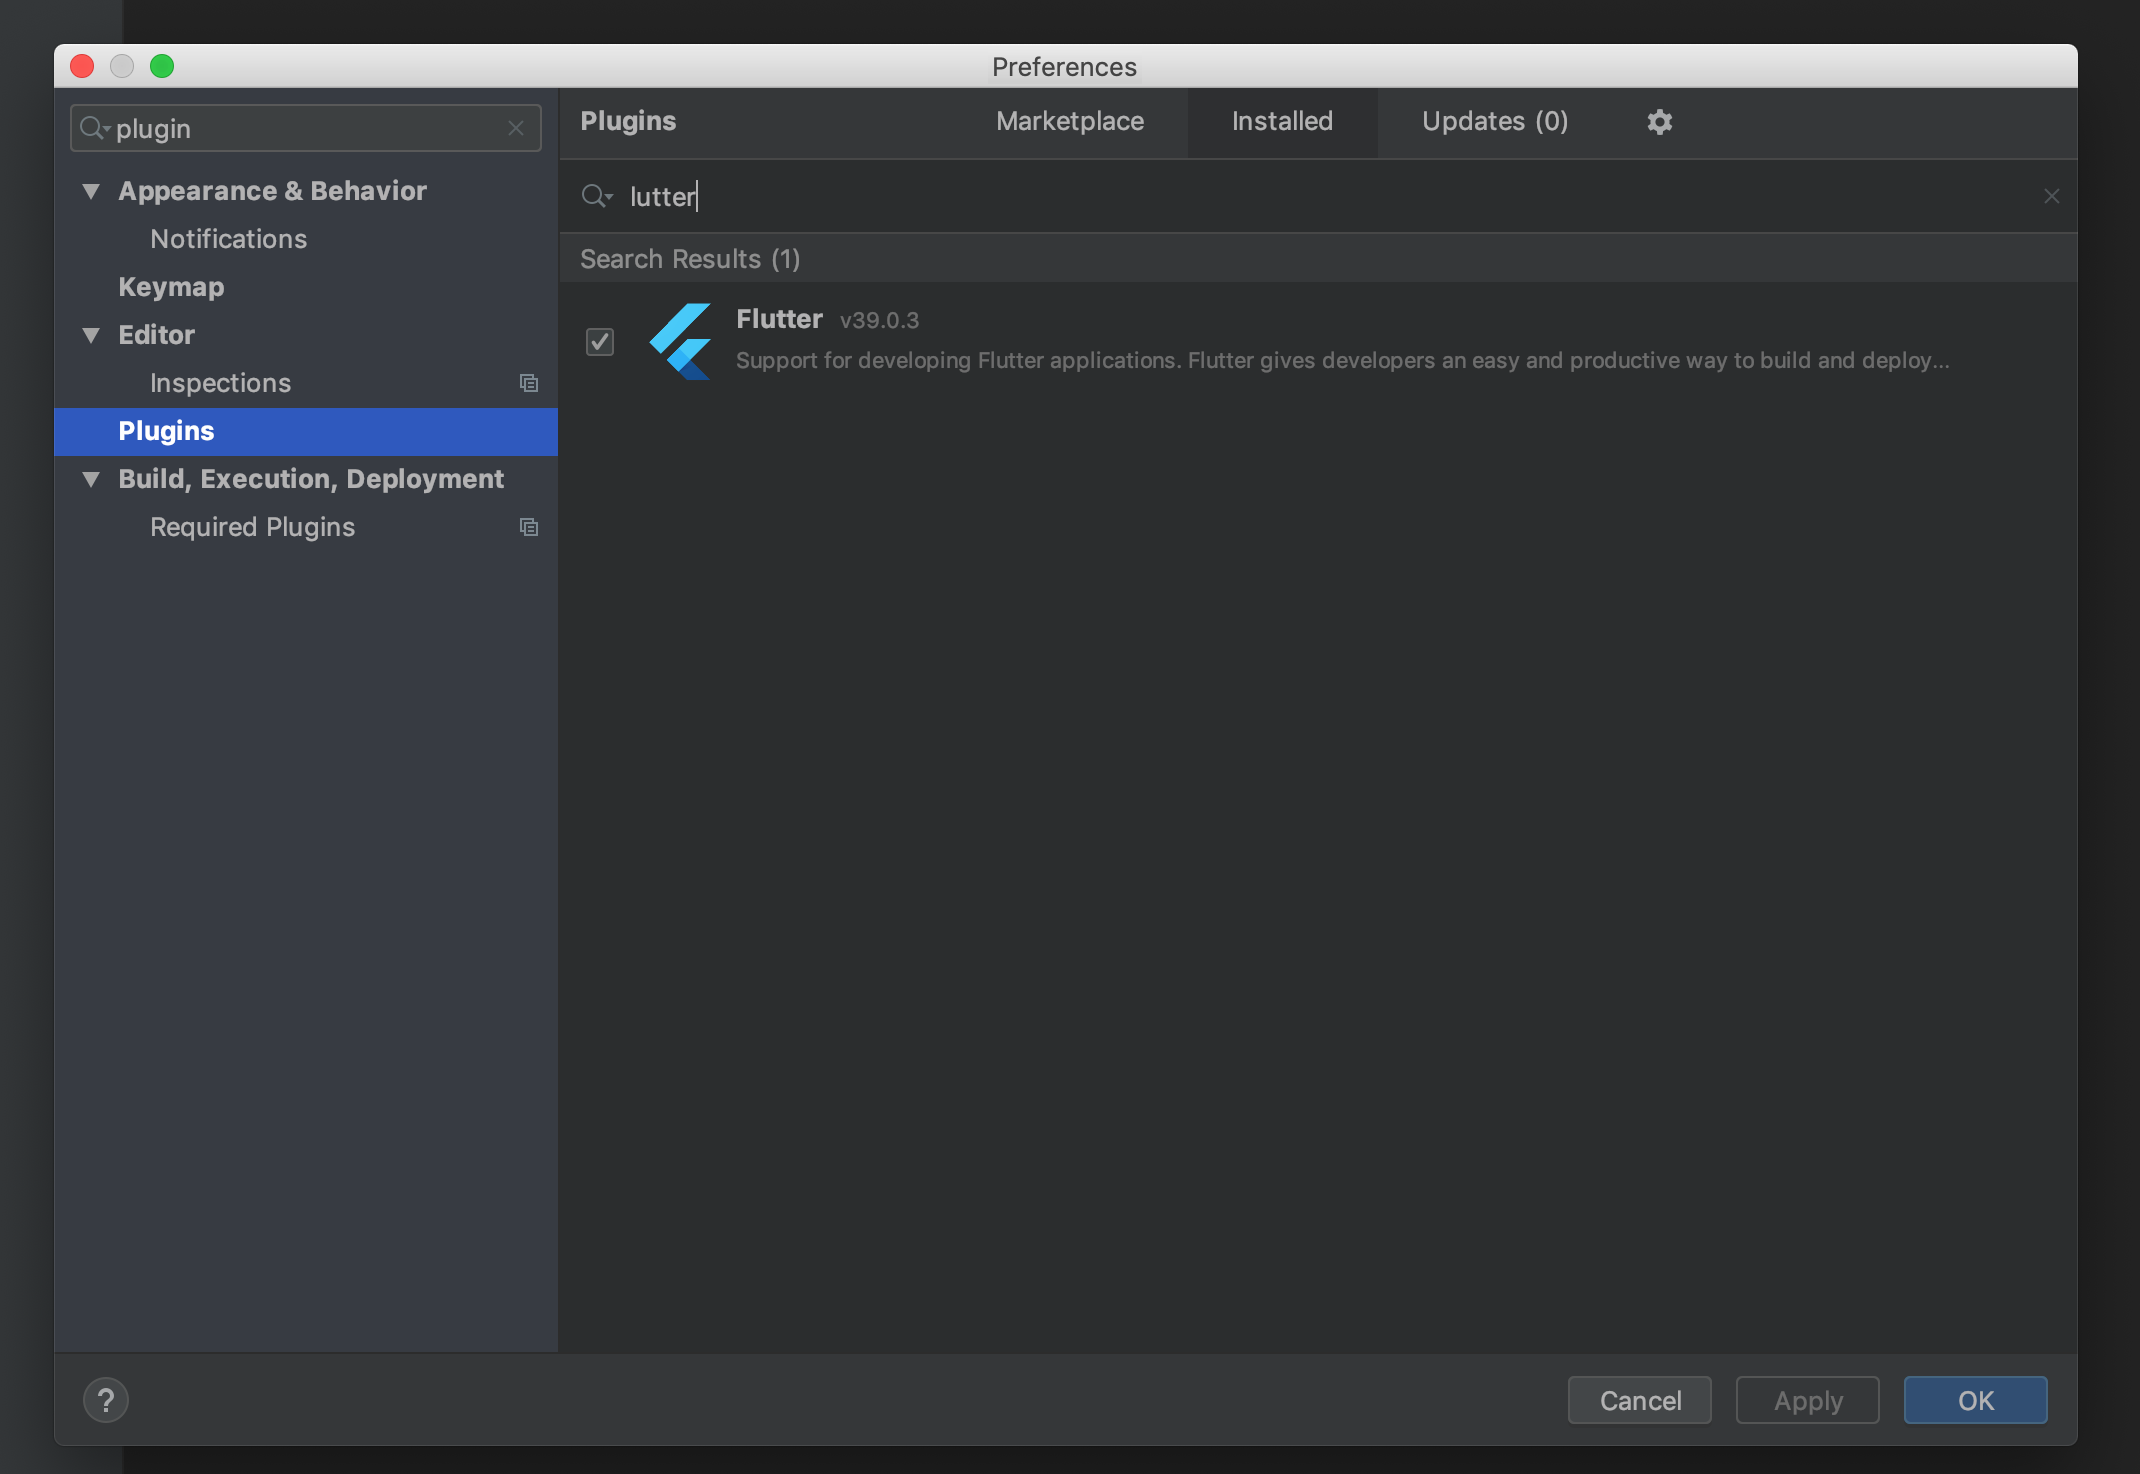
Task: Click the Apply button
Action: [x=1808, y=1400]
